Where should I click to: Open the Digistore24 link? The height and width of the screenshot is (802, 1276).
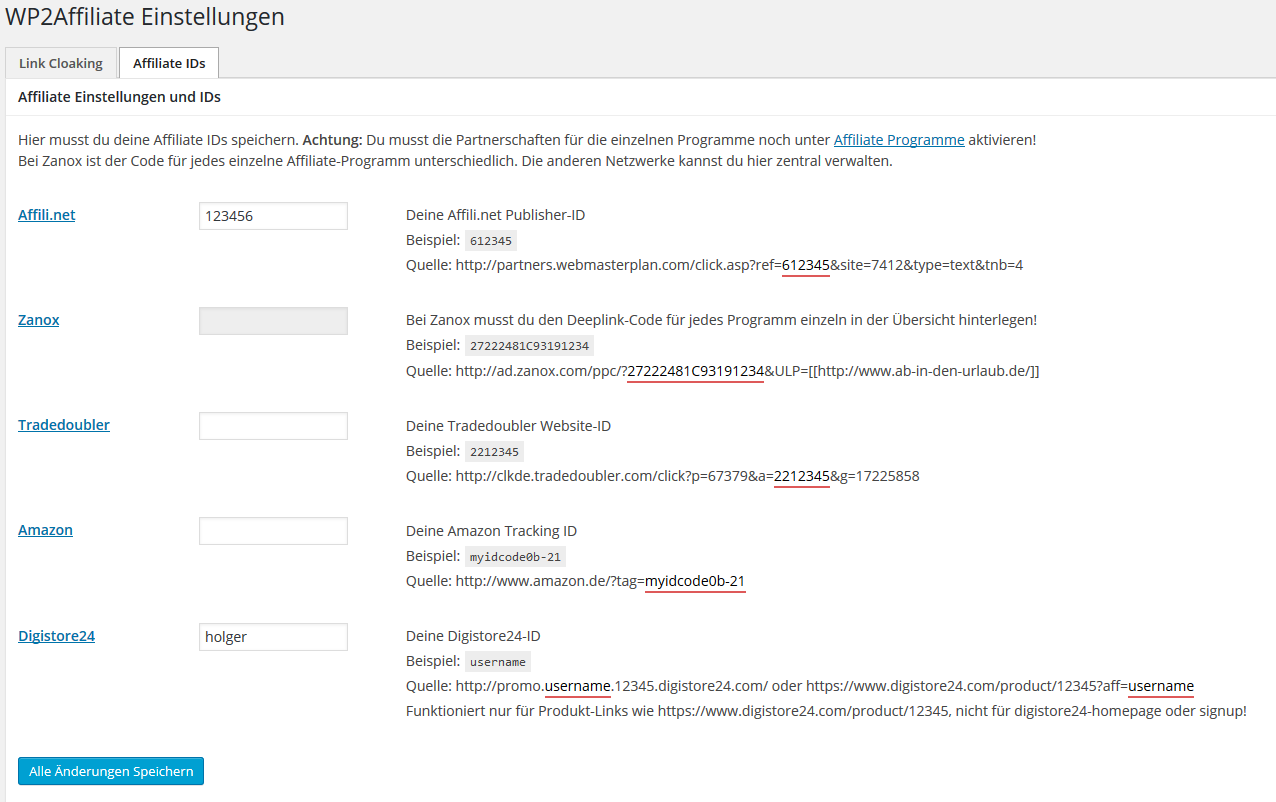point(56,635)
